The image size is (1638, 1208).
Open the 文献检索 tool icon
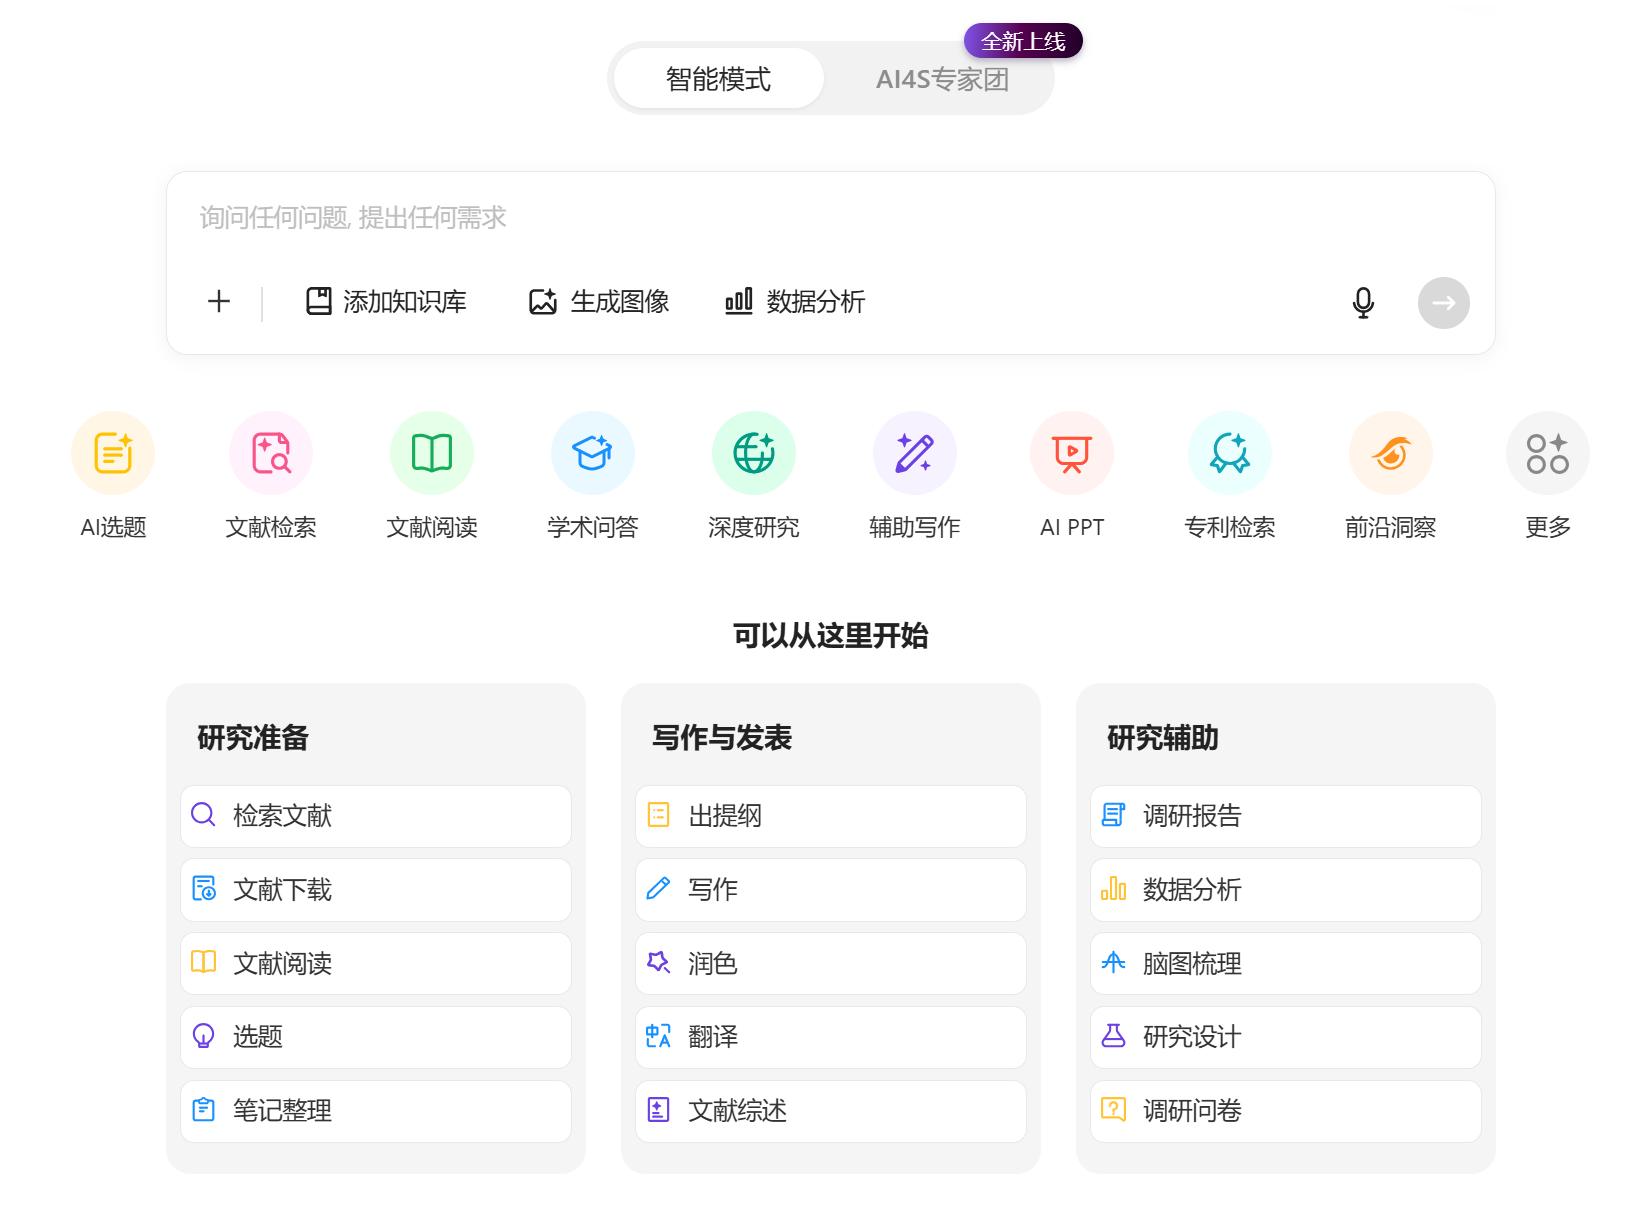[271, 453]
